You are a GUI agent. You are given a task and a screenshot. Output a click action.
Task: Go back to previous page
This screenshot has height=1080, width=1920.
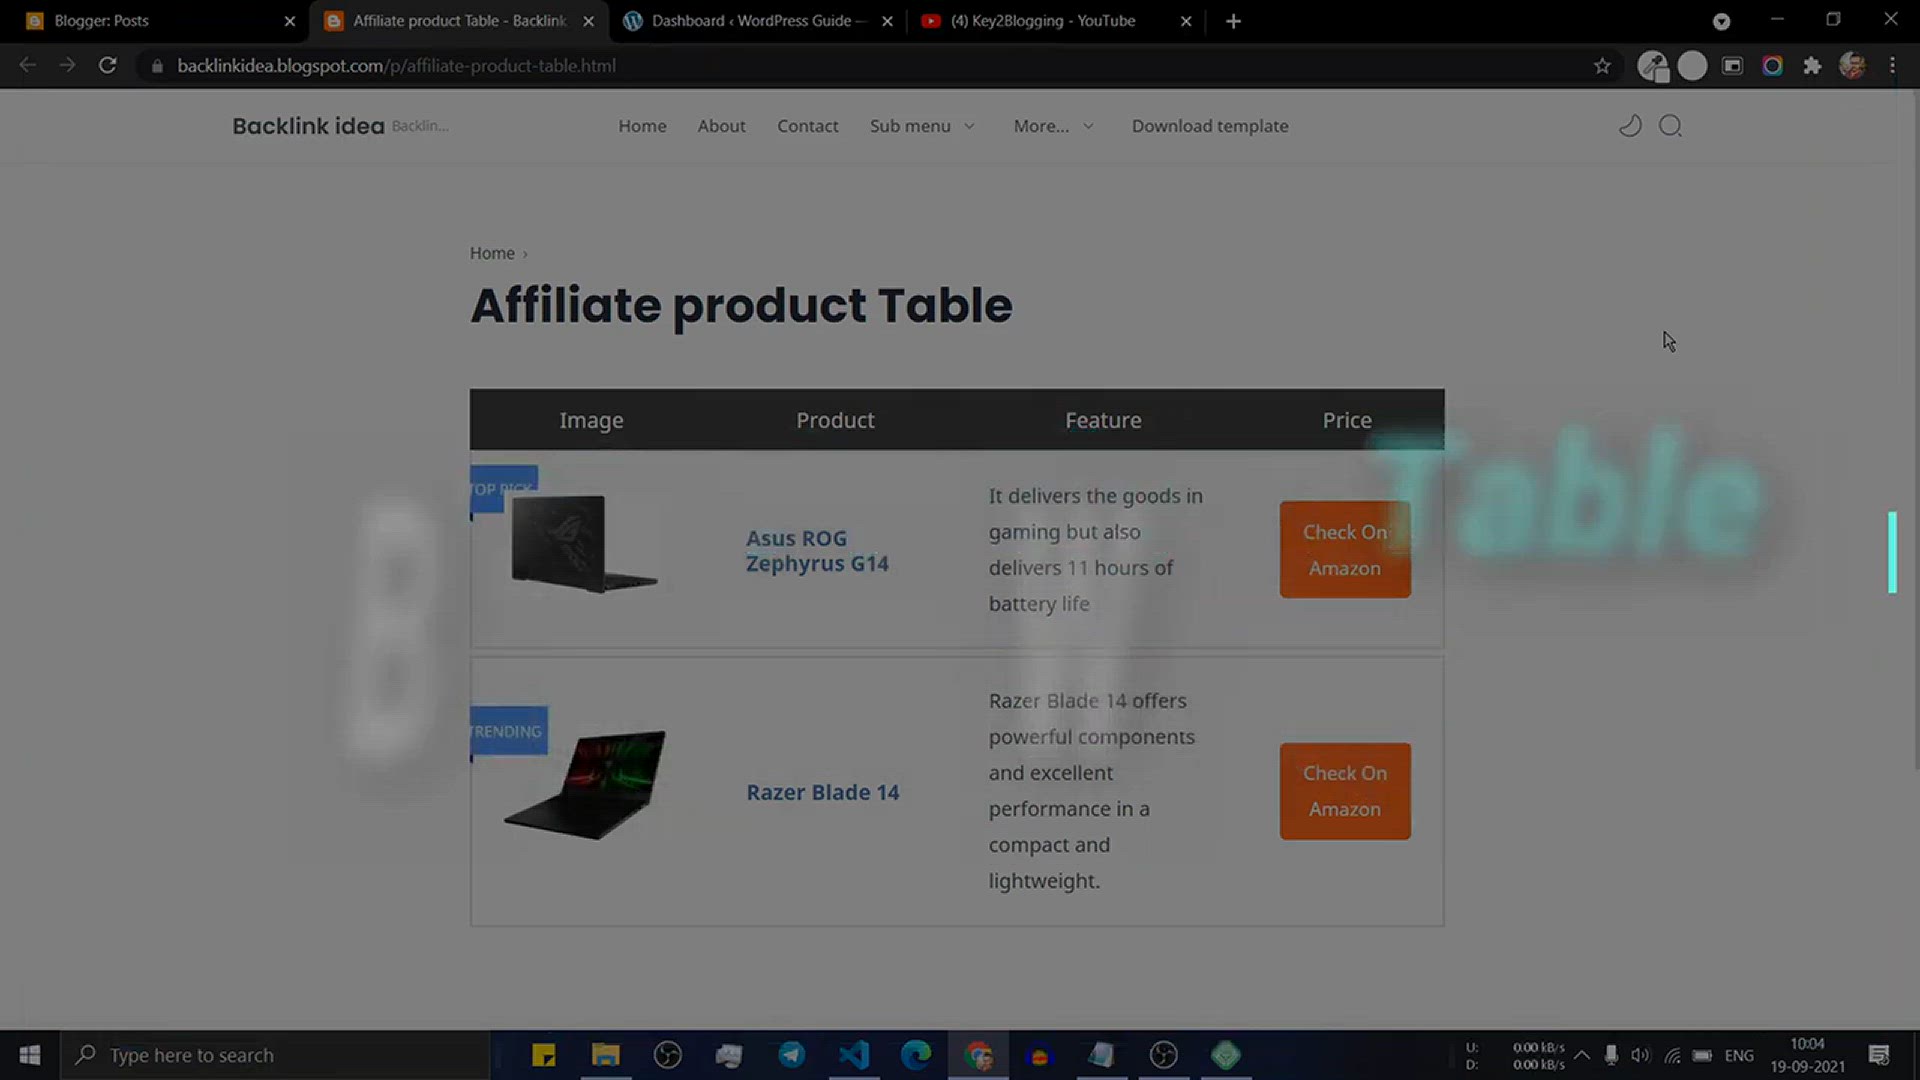tap(28, 66)
